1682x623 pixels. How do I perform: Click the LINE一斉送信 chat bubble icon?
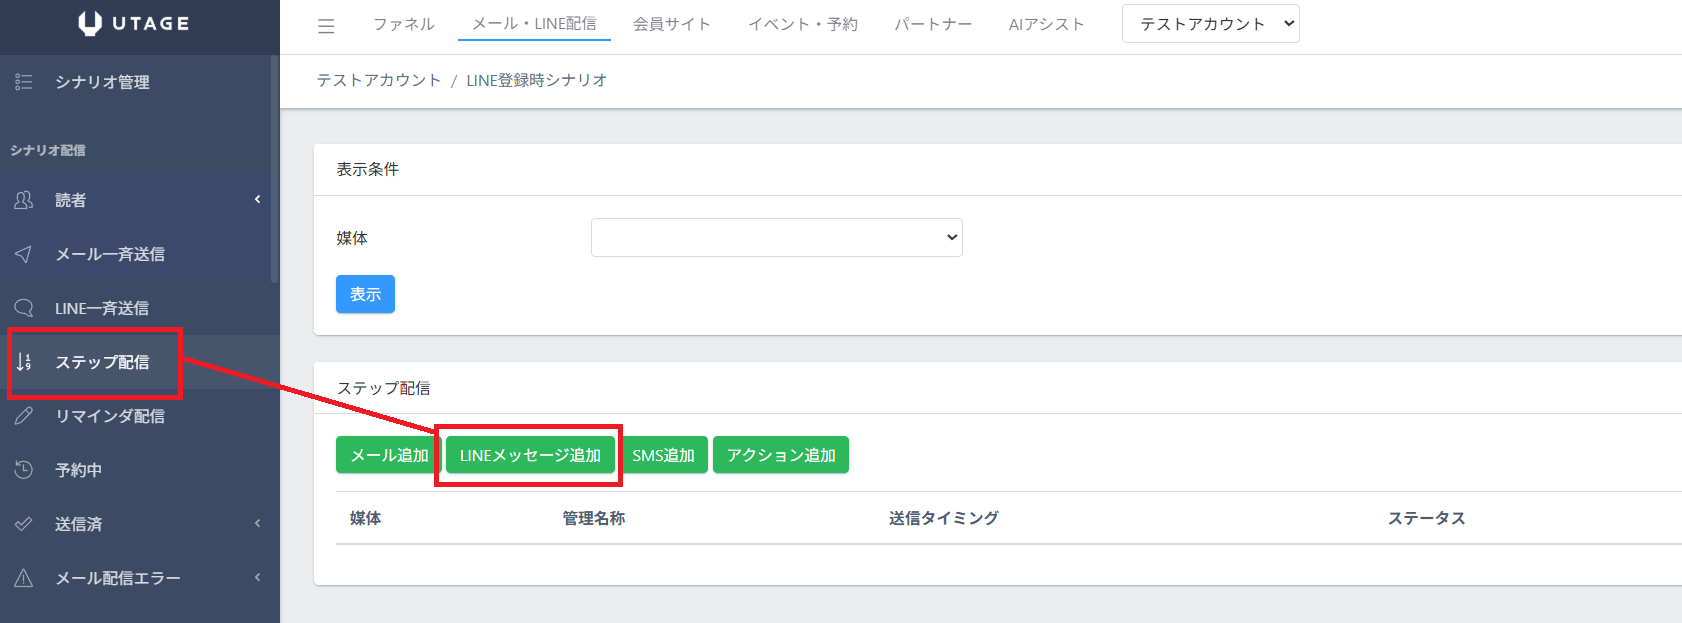24,308
